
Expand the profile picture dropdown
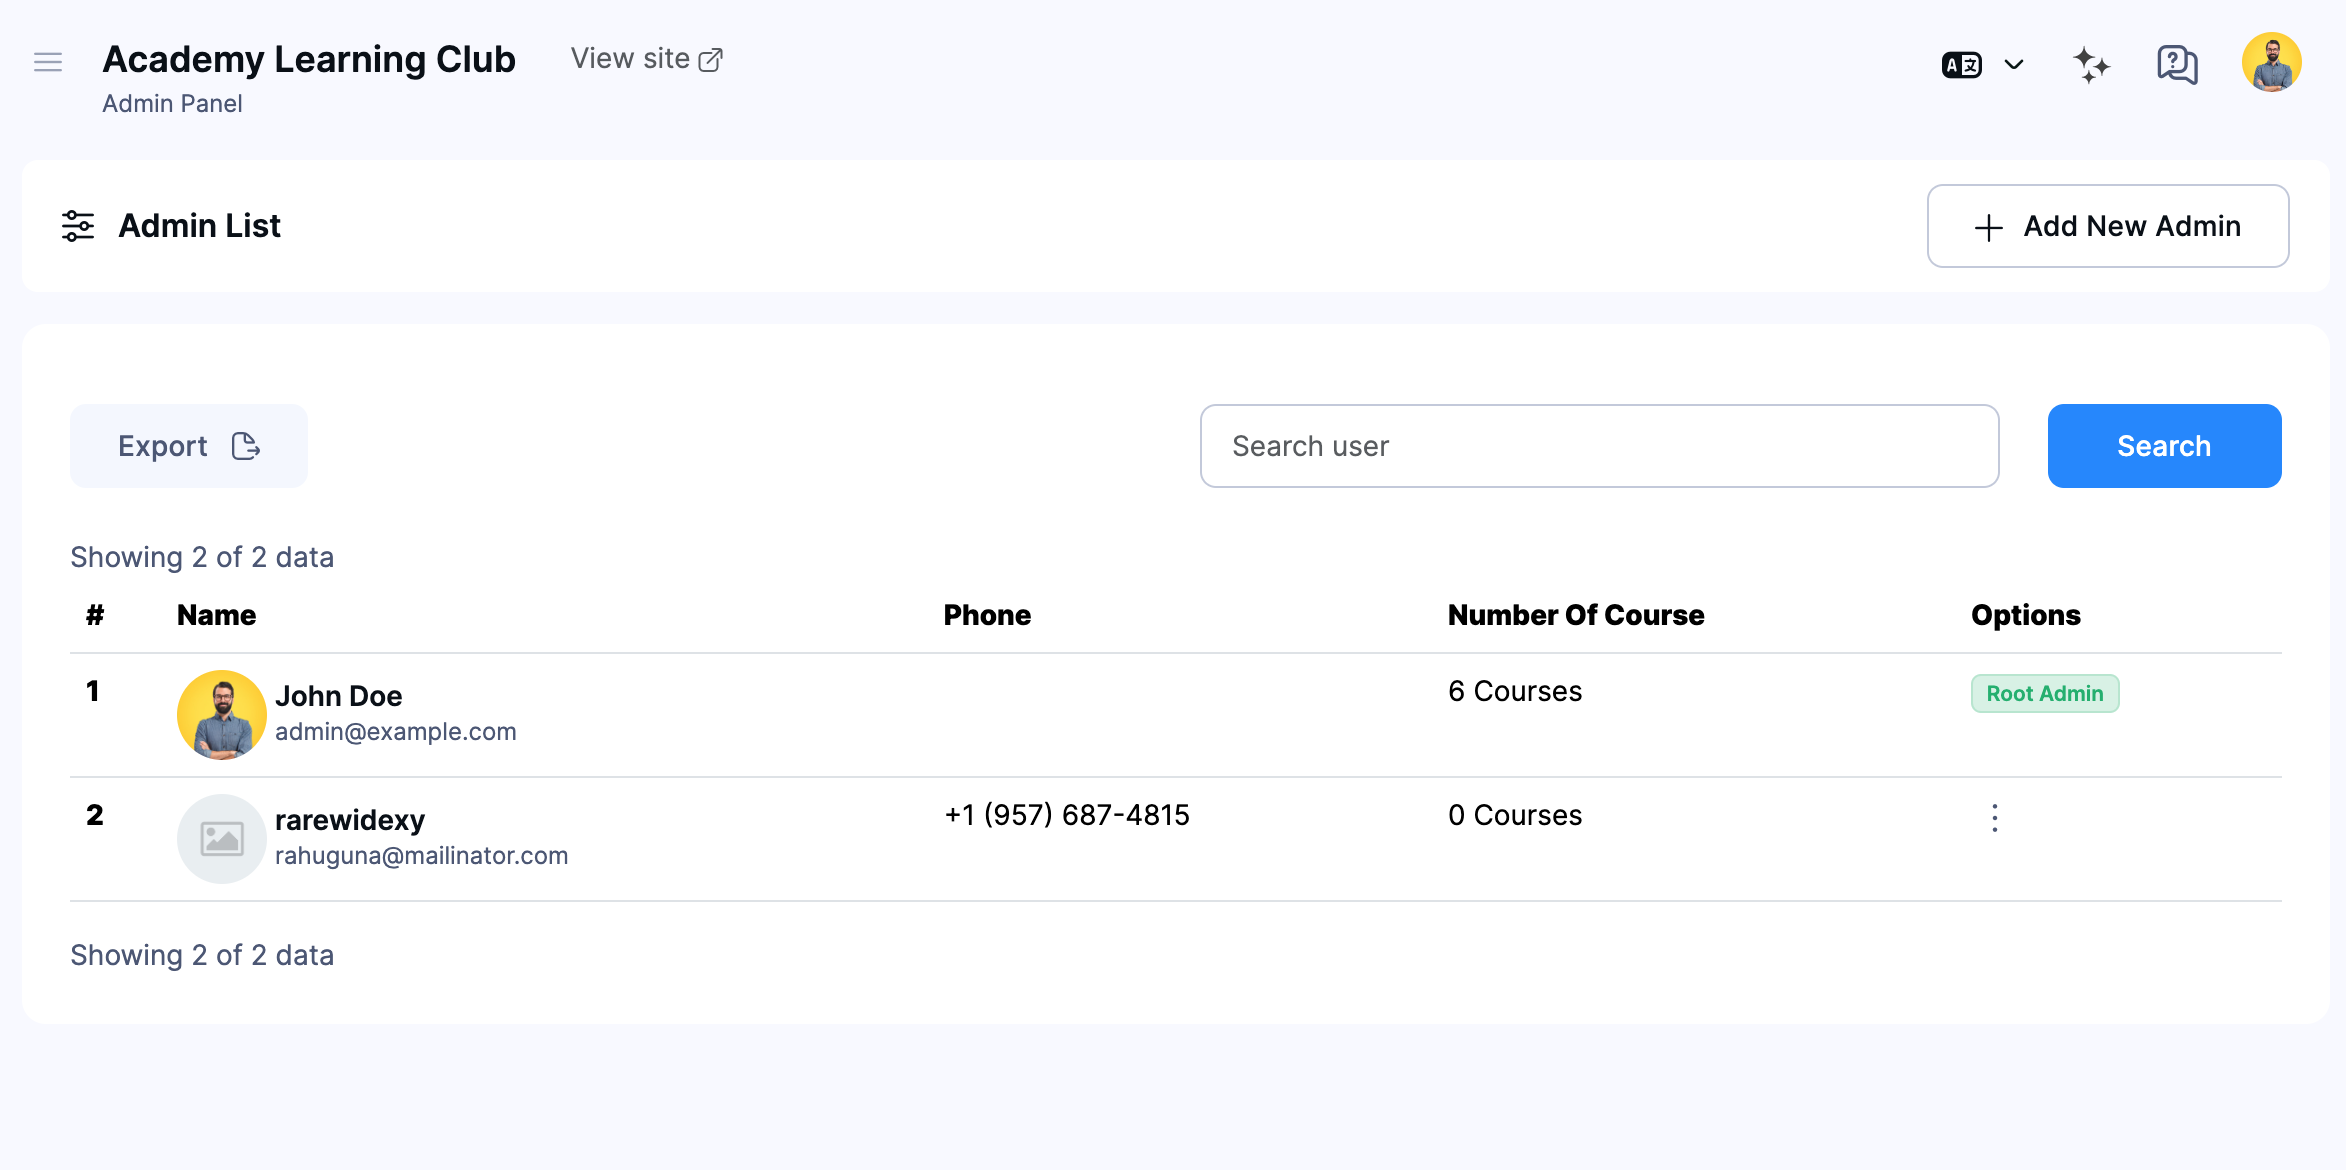[2272, 61]
